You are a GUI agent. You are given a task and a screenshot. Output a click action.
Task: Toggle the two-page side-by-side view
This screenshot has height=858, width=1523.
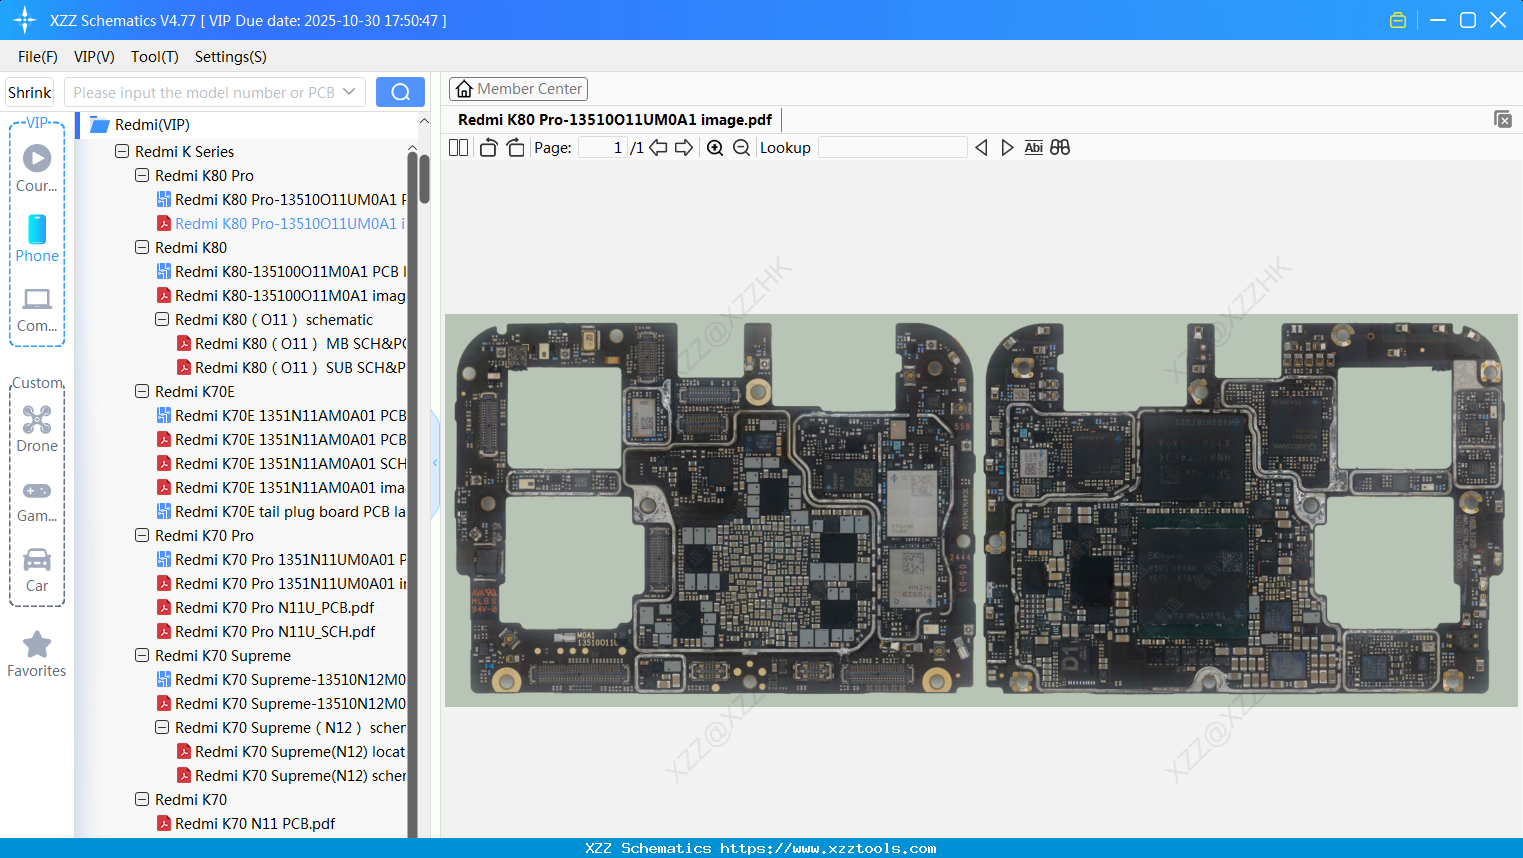[458, 148]
